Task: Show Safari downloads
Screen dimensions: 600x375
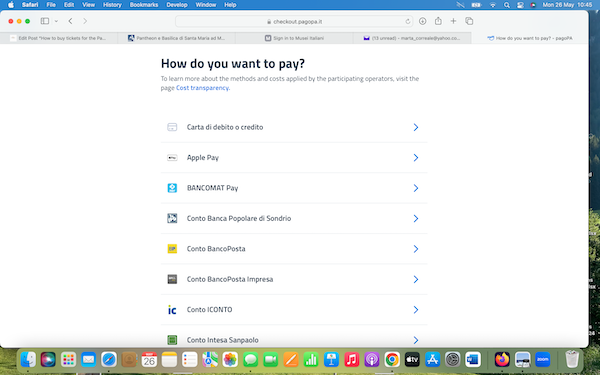Action: coord(422,21)
